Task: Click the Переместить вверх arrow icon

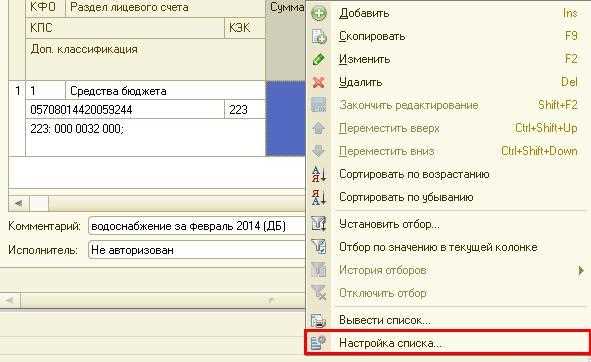Action: (319, 128)
